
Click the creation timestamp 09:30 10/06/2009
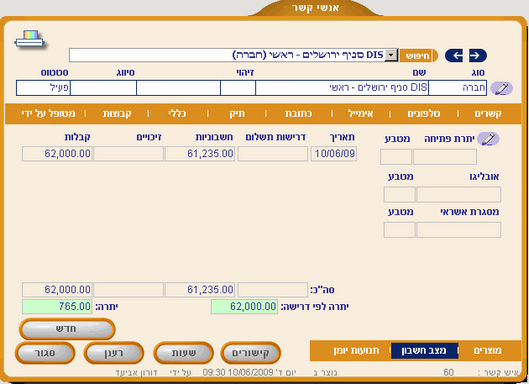point(239,373)
